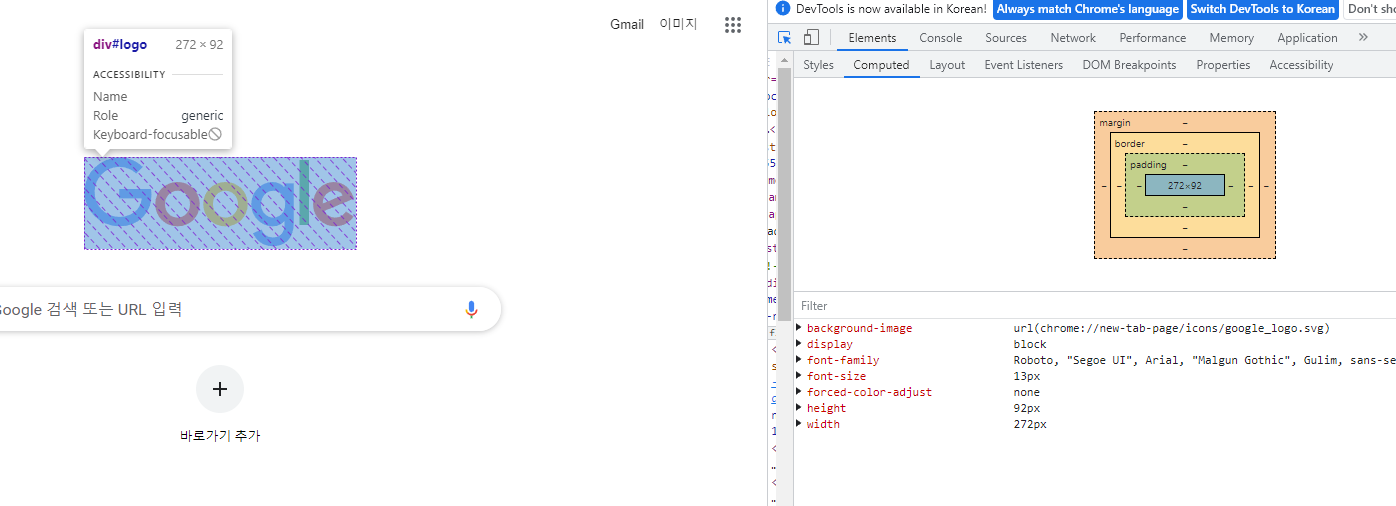Image resolution: width=1396 pixels, height=506 pixels.
Task: Click the Don't show again button
Action: click(1371, 9)
